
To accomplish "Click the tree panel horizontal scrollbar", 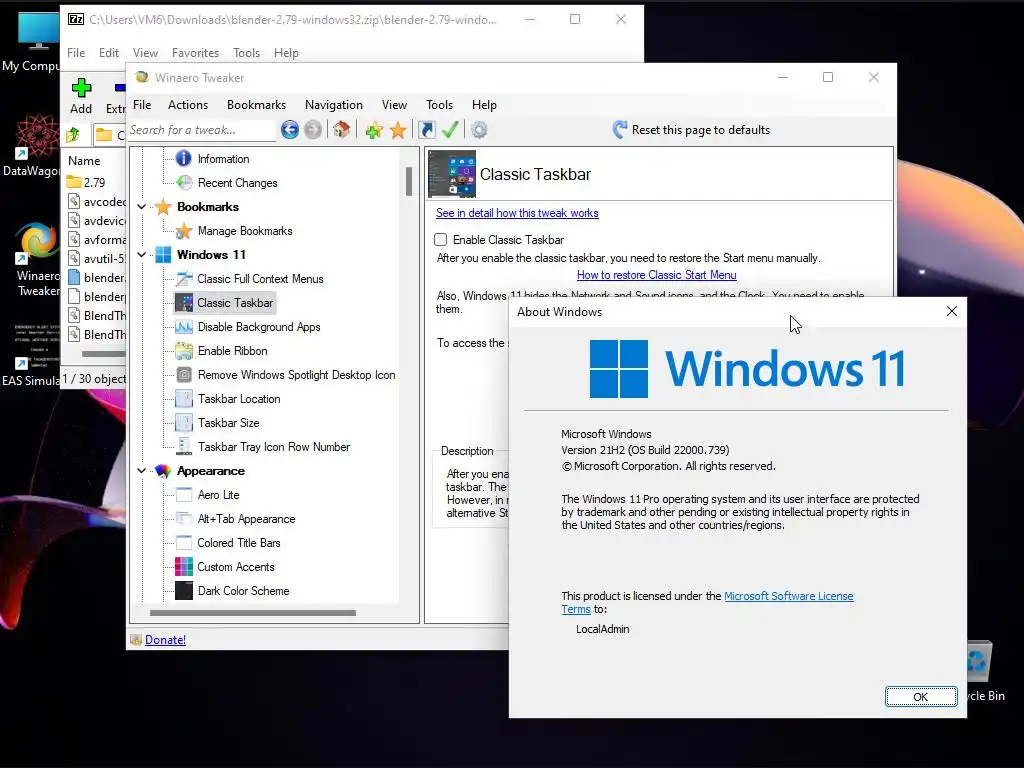I will [x=253, y=613].
